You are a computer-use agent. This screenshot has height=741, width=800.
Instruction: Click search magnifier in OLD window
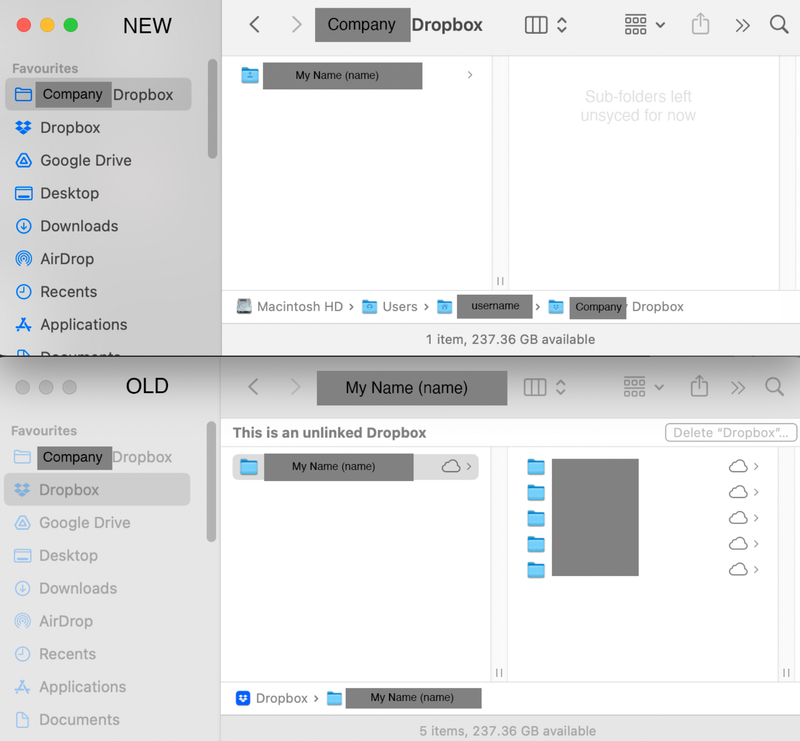point(774,387)
